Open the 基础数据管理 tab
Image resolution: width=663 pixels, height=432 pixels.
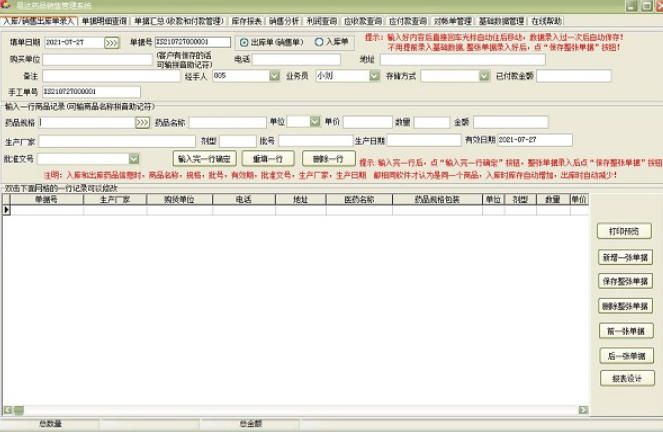point(501,21)
